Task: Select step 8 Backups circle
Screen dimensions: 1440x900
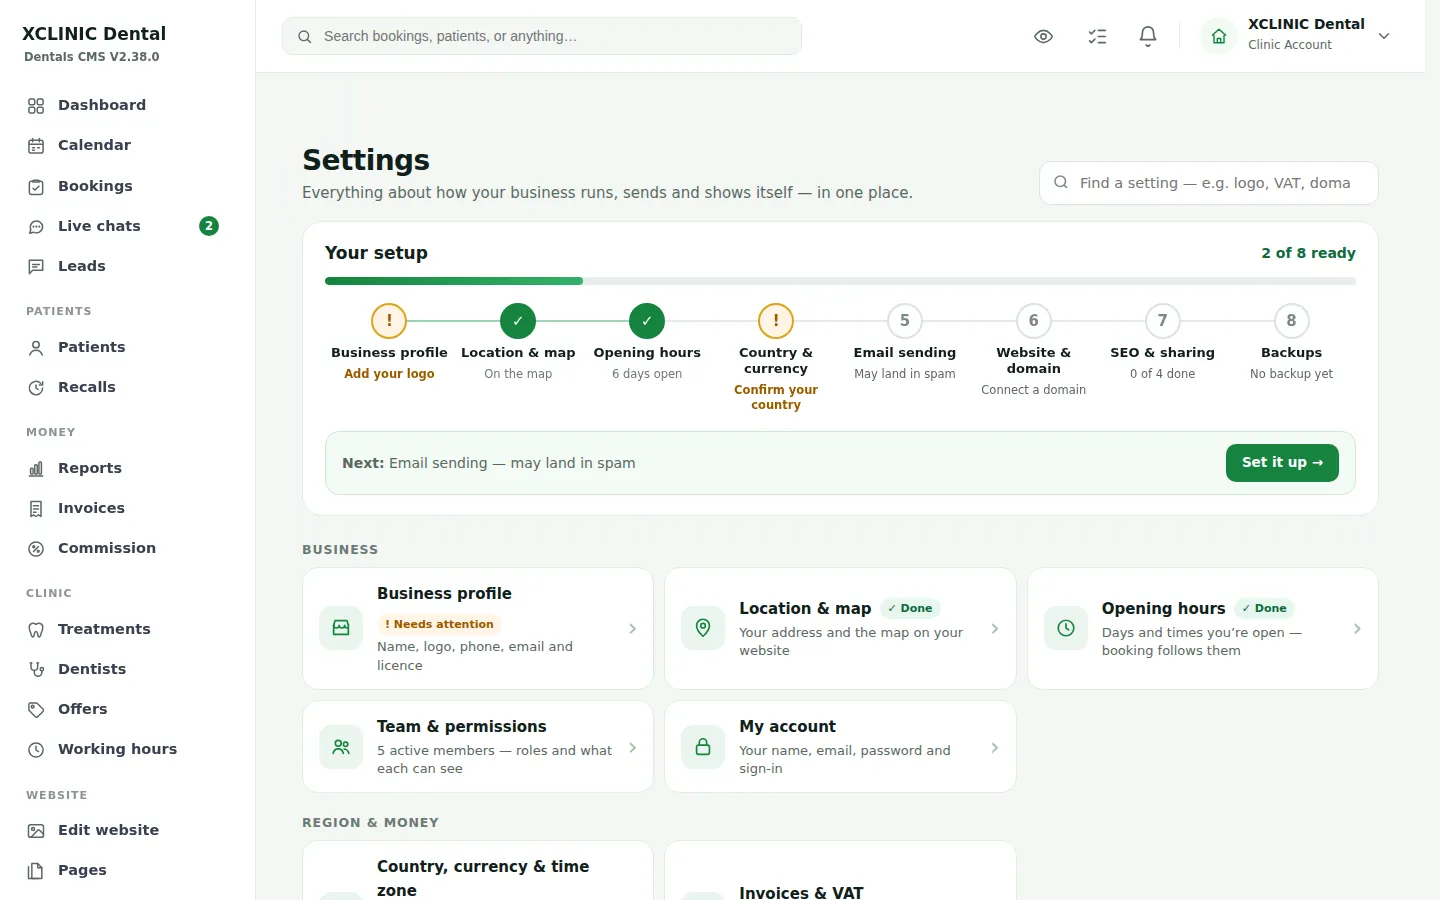Action: pyautogui.click(x=1291, y=321)
